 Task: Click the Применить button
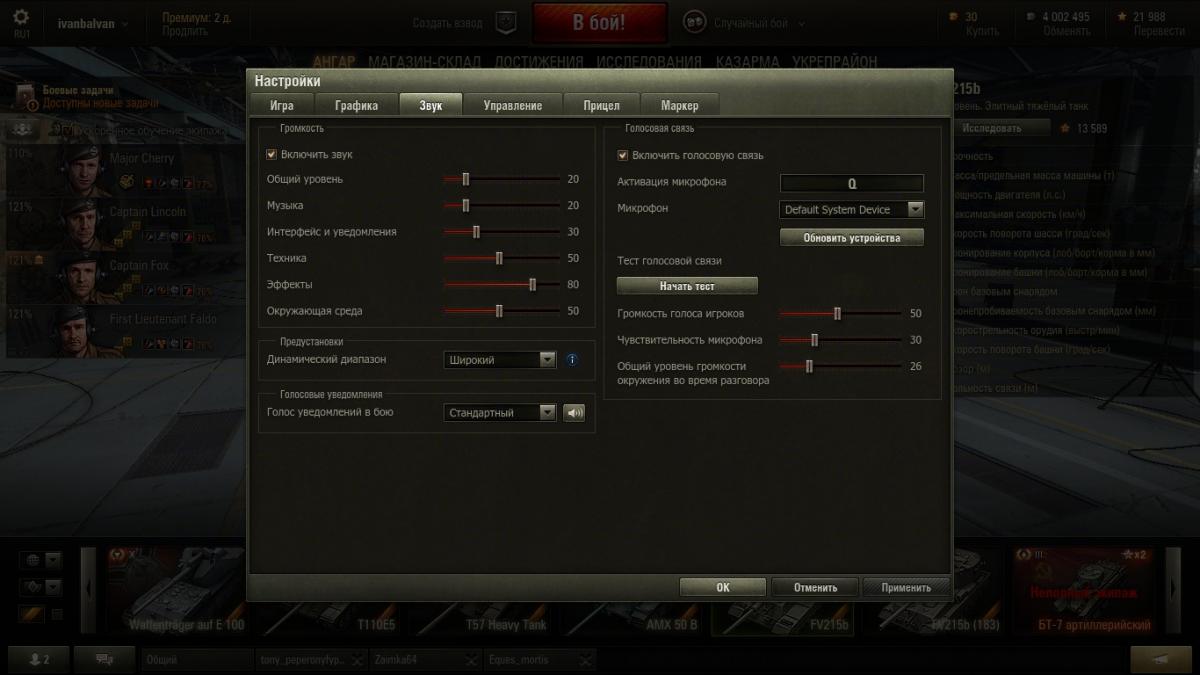point(906,587)
